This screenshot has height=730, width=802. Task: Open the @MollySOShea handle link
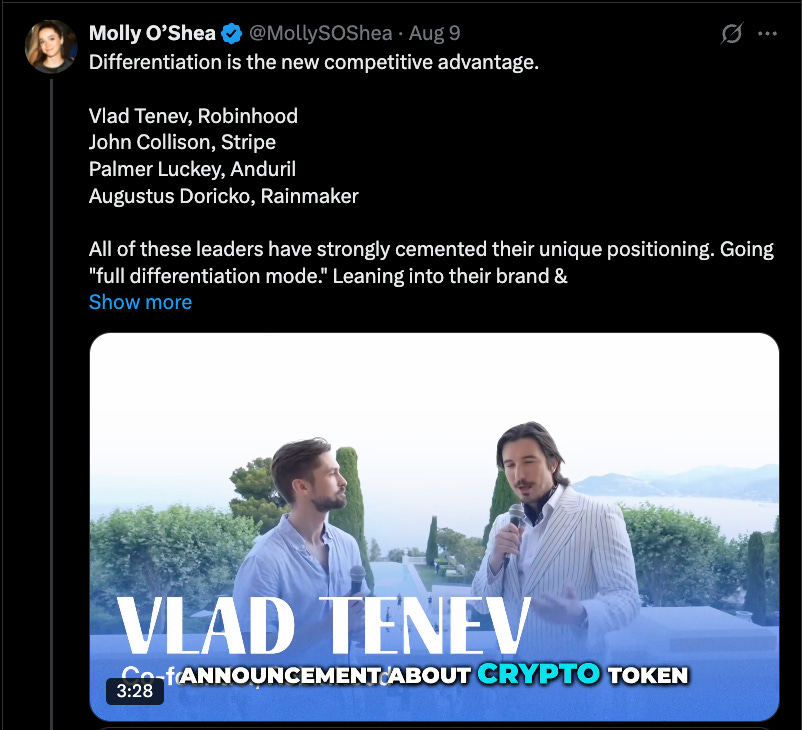[321, 33]
